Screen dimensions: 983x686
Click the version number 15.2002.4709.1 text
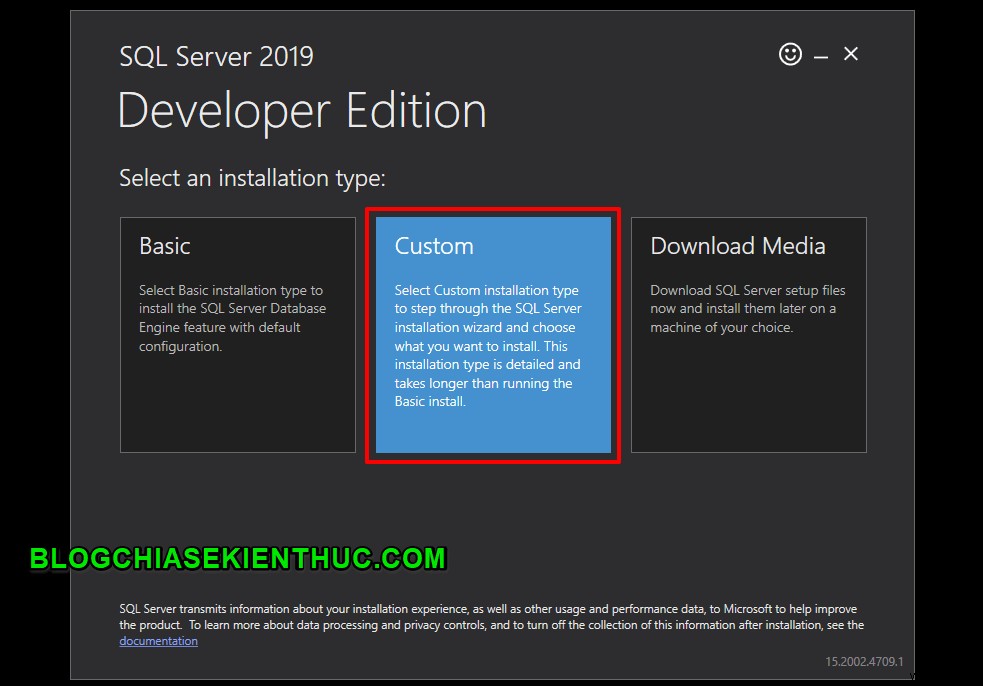pos(864,662)
